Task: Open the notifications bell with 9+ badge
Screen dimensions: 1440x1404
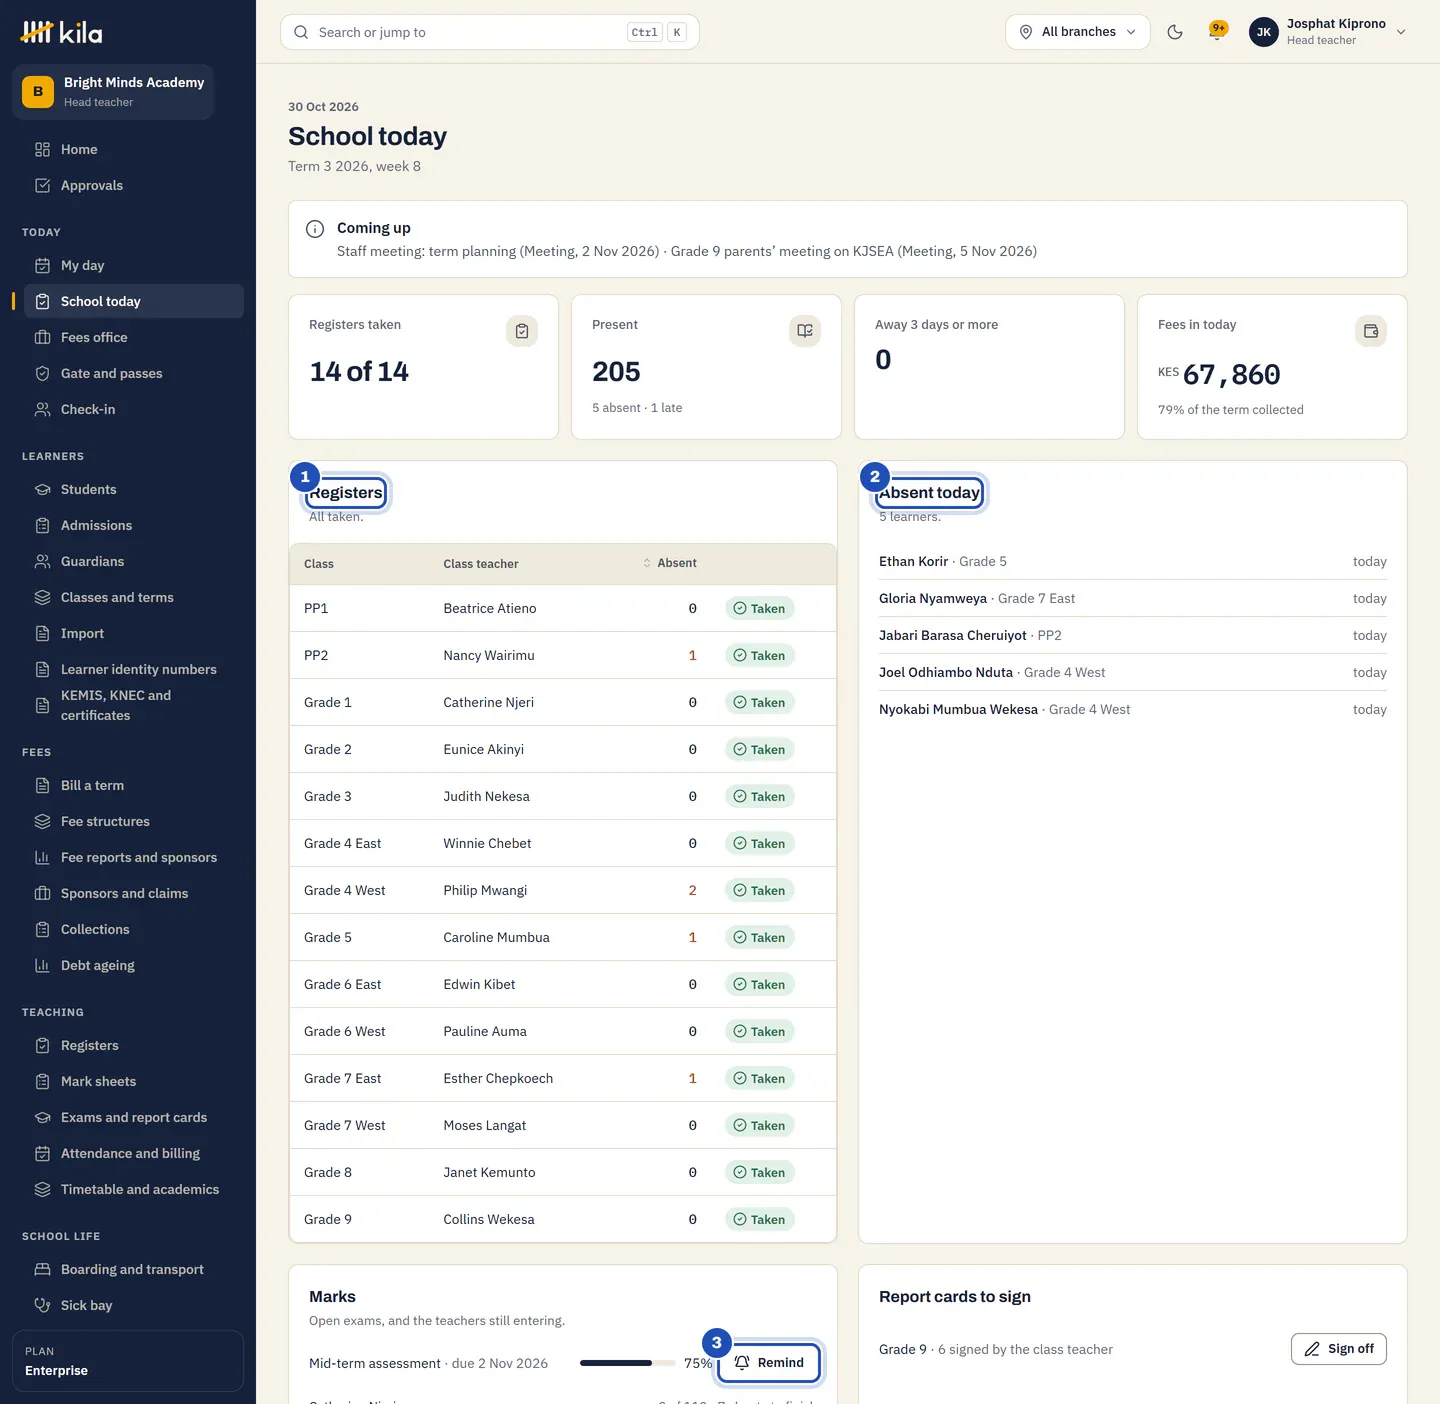Action: pyautogui.click(x=1217, y=32)
